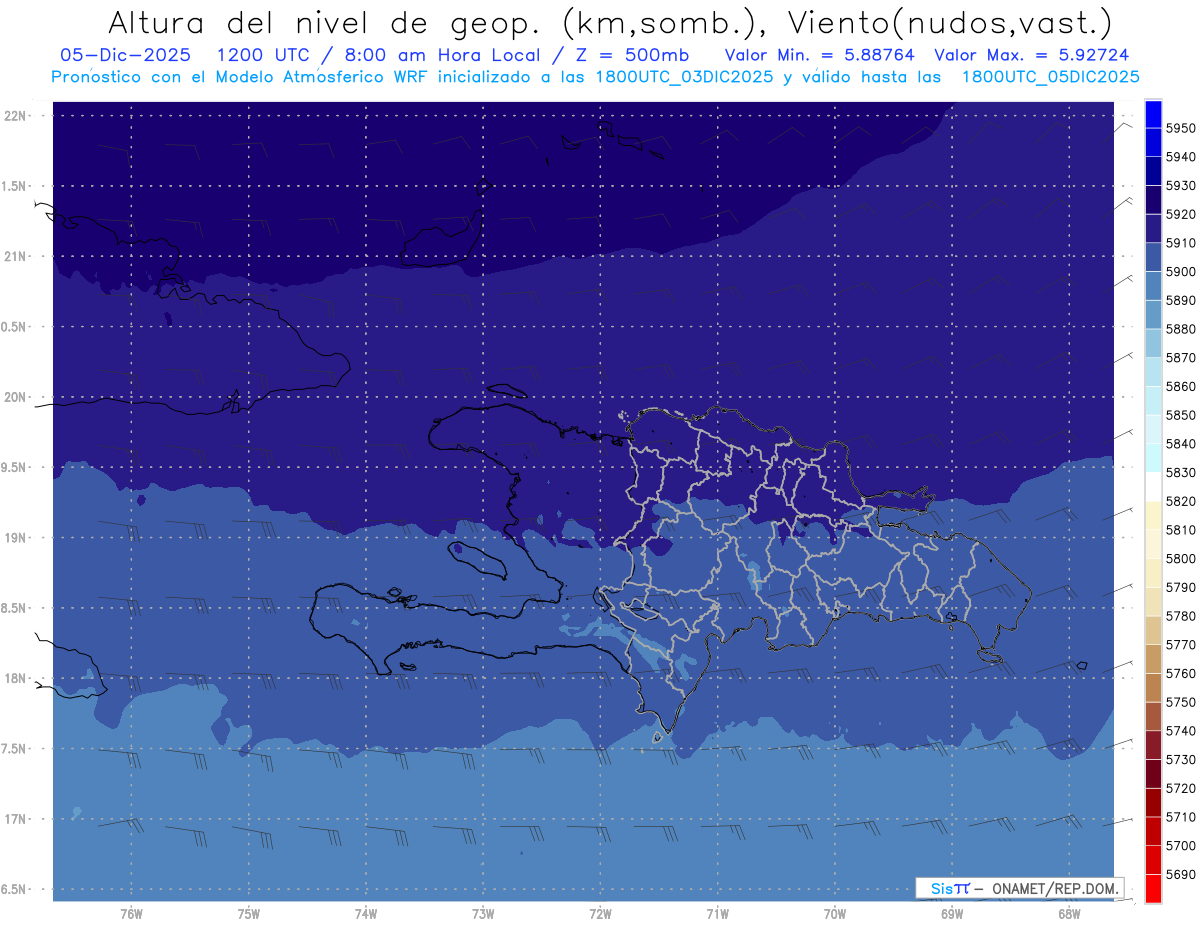Viewport: 1200px width, 927px height.
Task: Click 'Valor Max. = 5.92724'
Action: [x=1031, y=56]
